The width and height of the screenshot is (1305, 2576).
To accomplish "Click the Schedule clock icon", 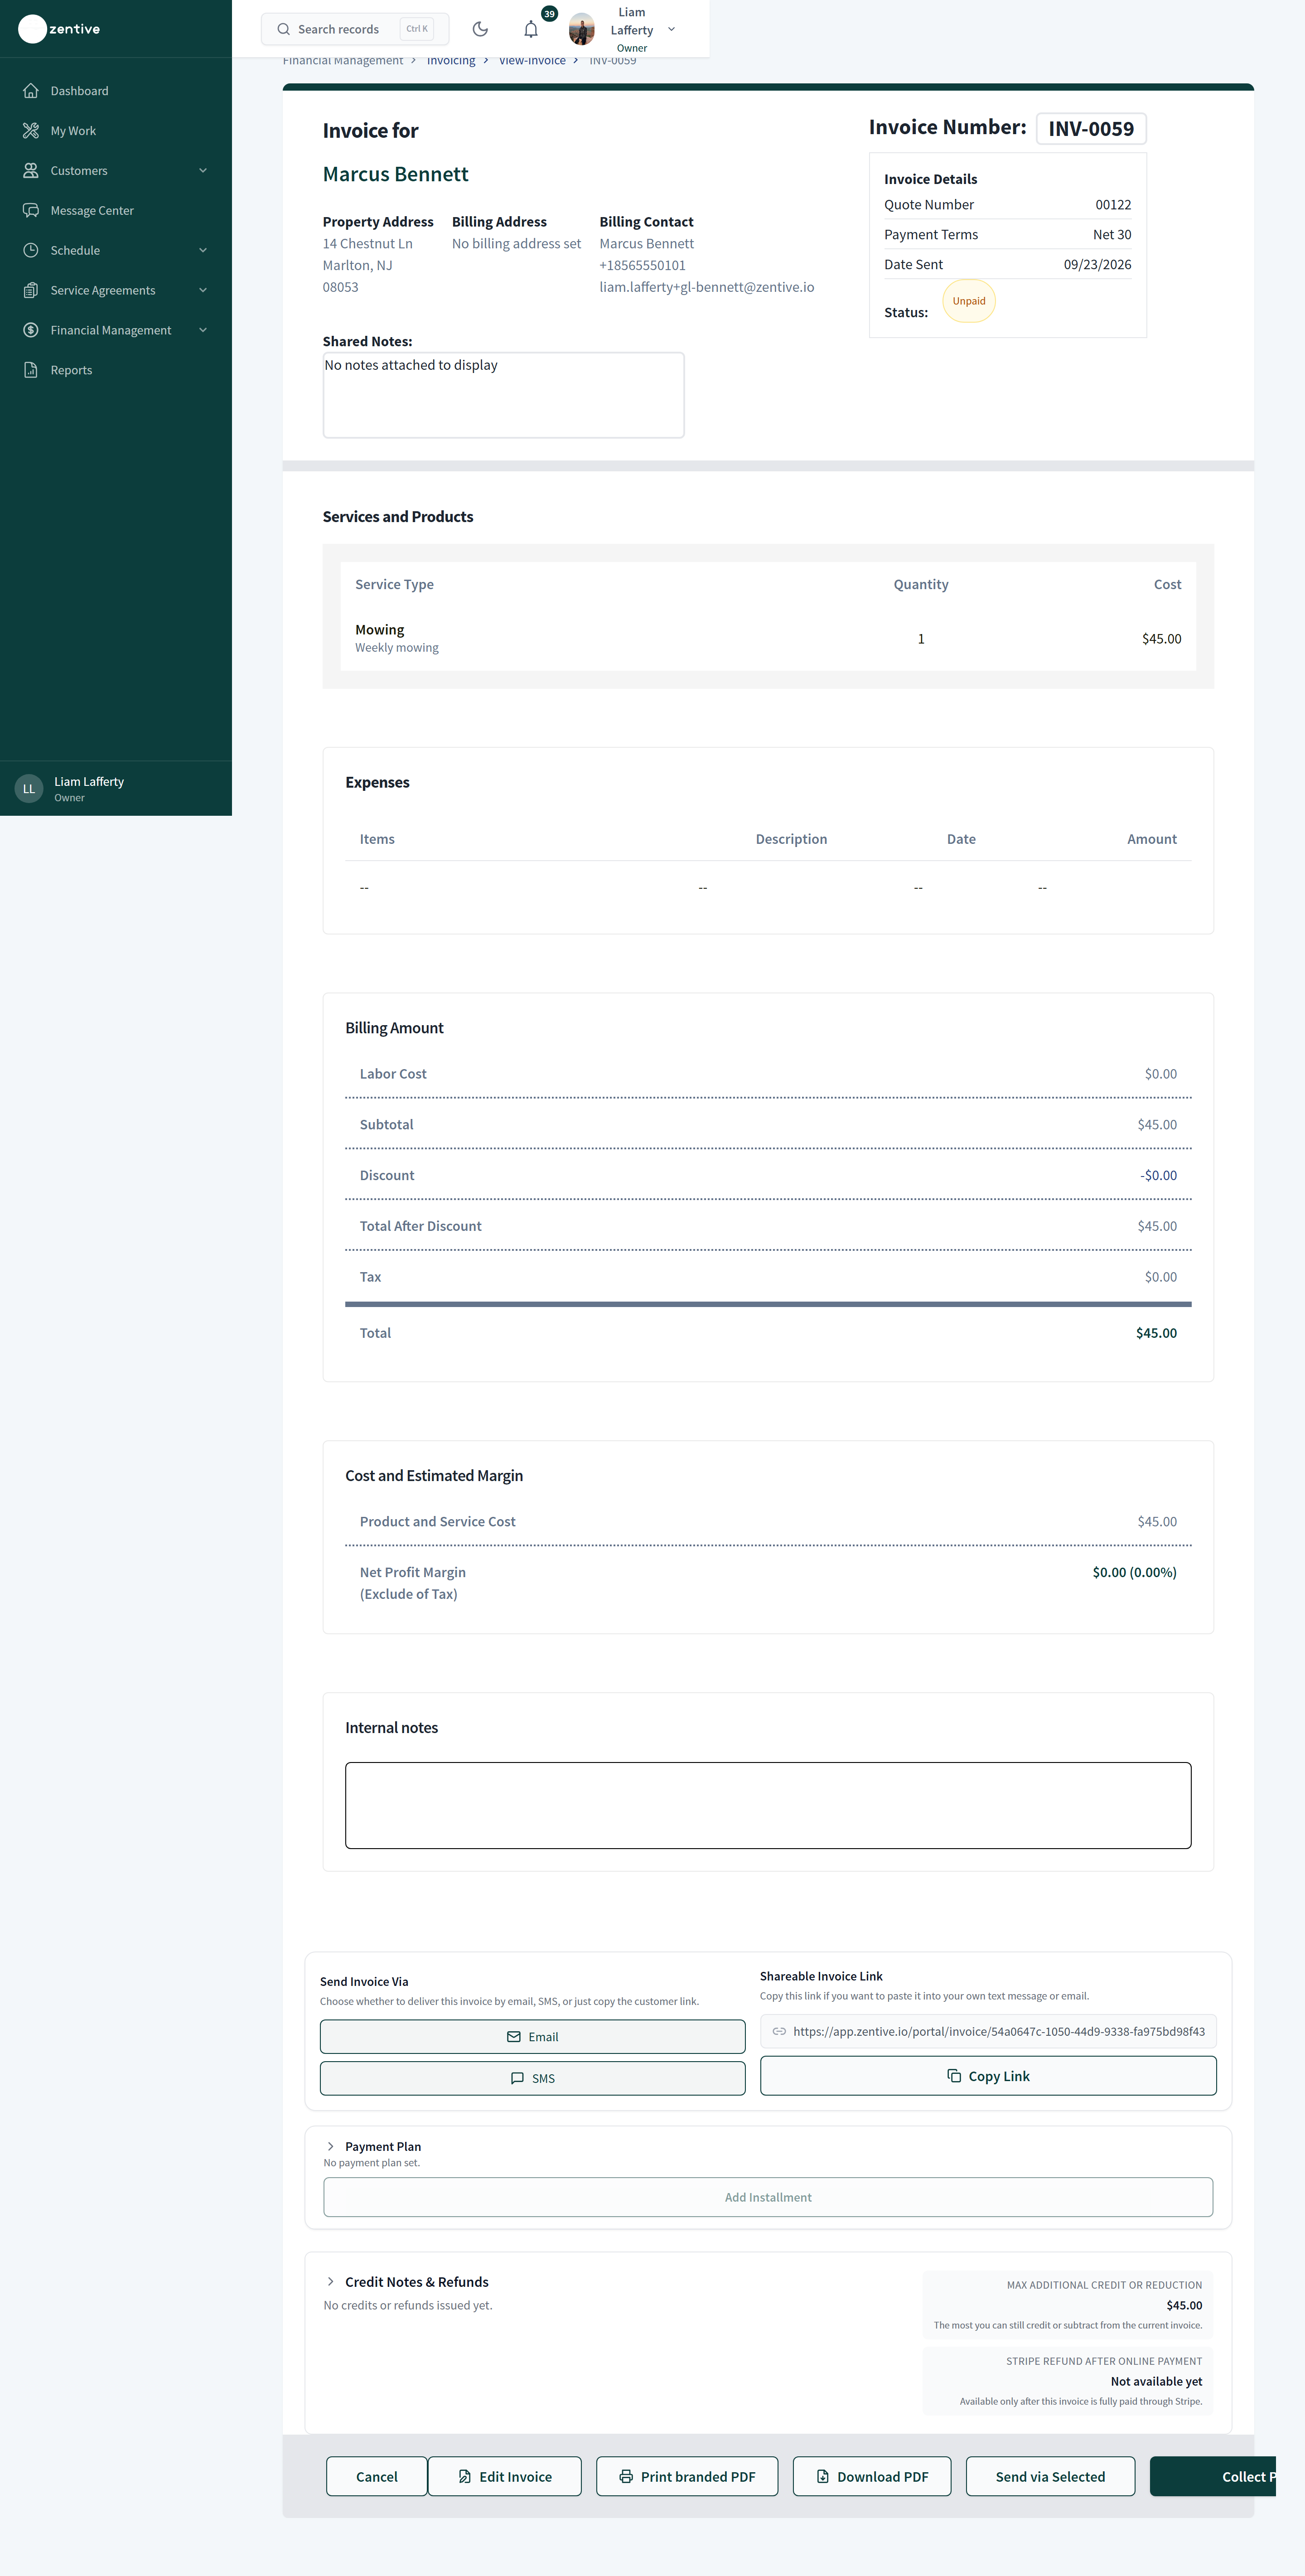I will [31, 251].
